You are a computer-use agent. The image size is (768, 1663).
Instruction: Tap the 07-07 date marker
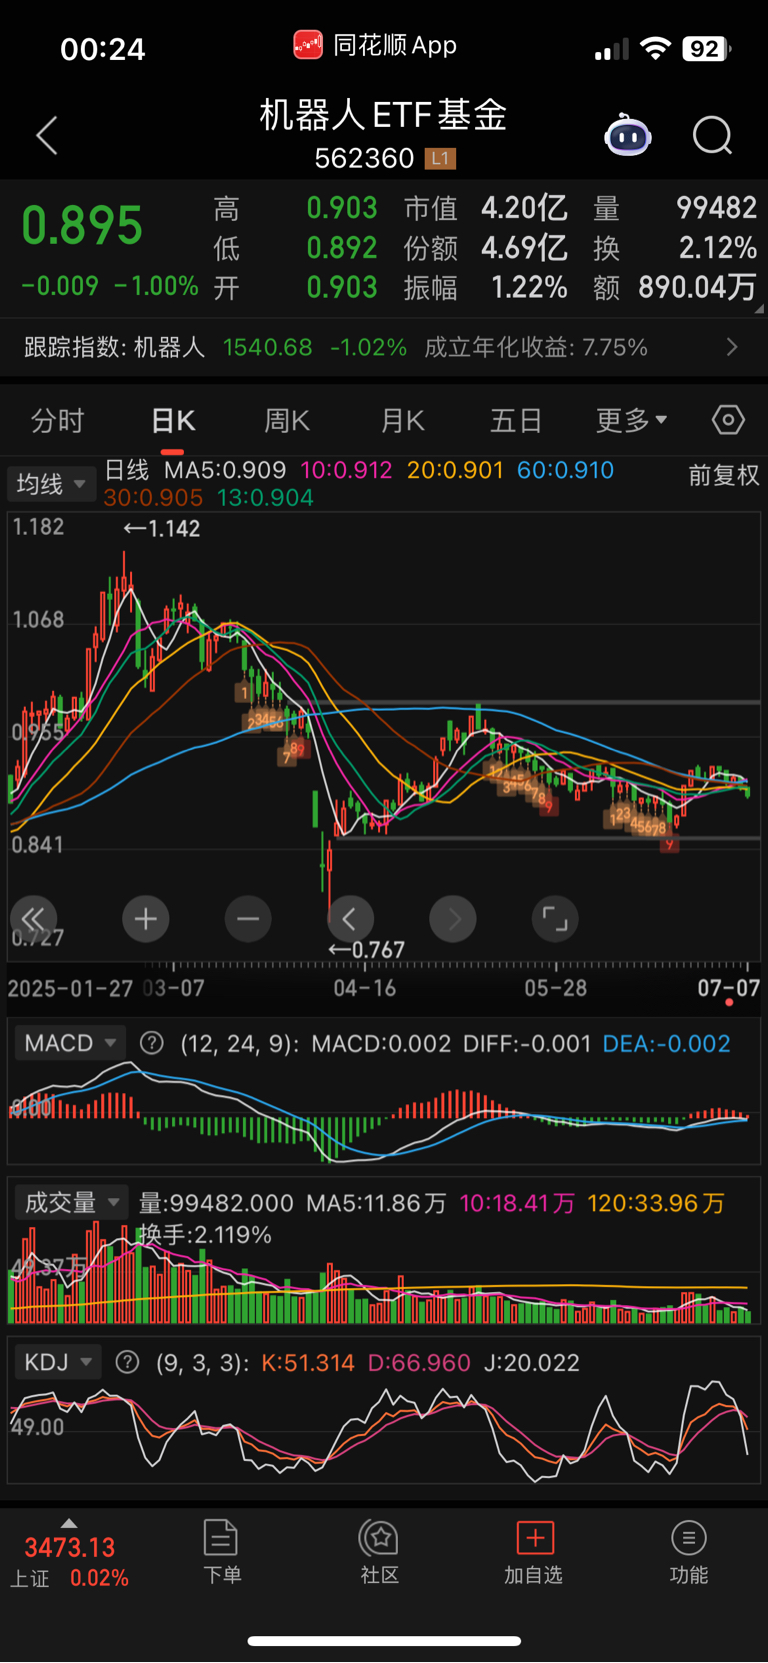point(728,988)
